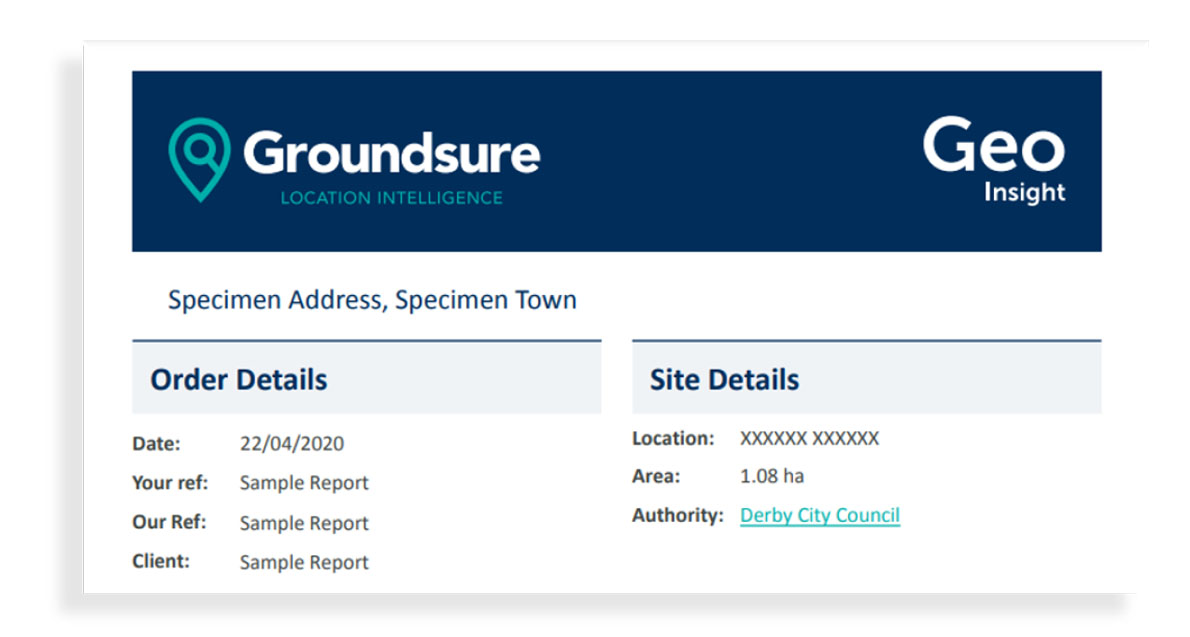Click the Area: label

(656, 477)
